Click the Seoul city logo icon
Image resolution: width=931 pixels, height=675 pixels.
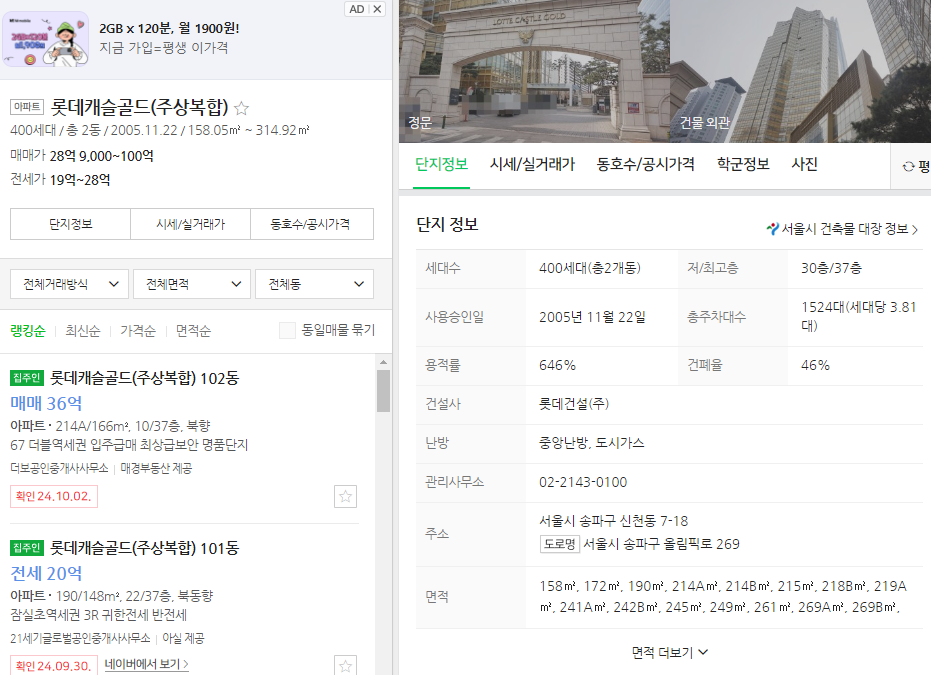coord(772,229)
